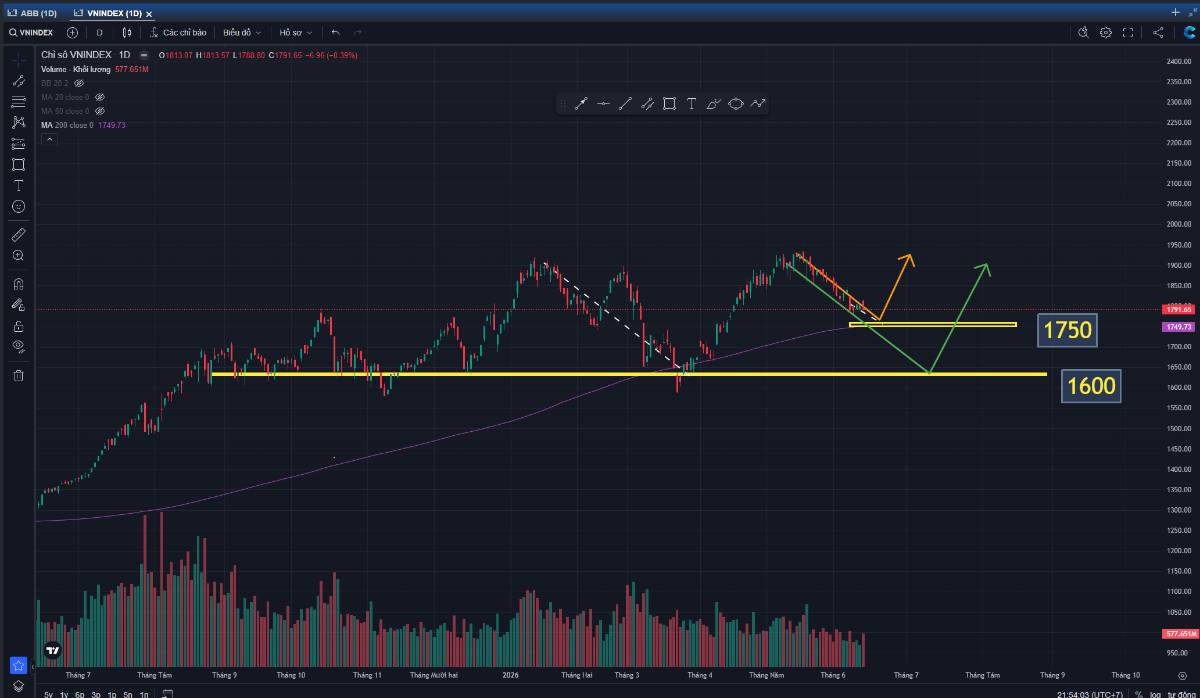Show the hidden BB 20 2 indicator

point(79,83)
